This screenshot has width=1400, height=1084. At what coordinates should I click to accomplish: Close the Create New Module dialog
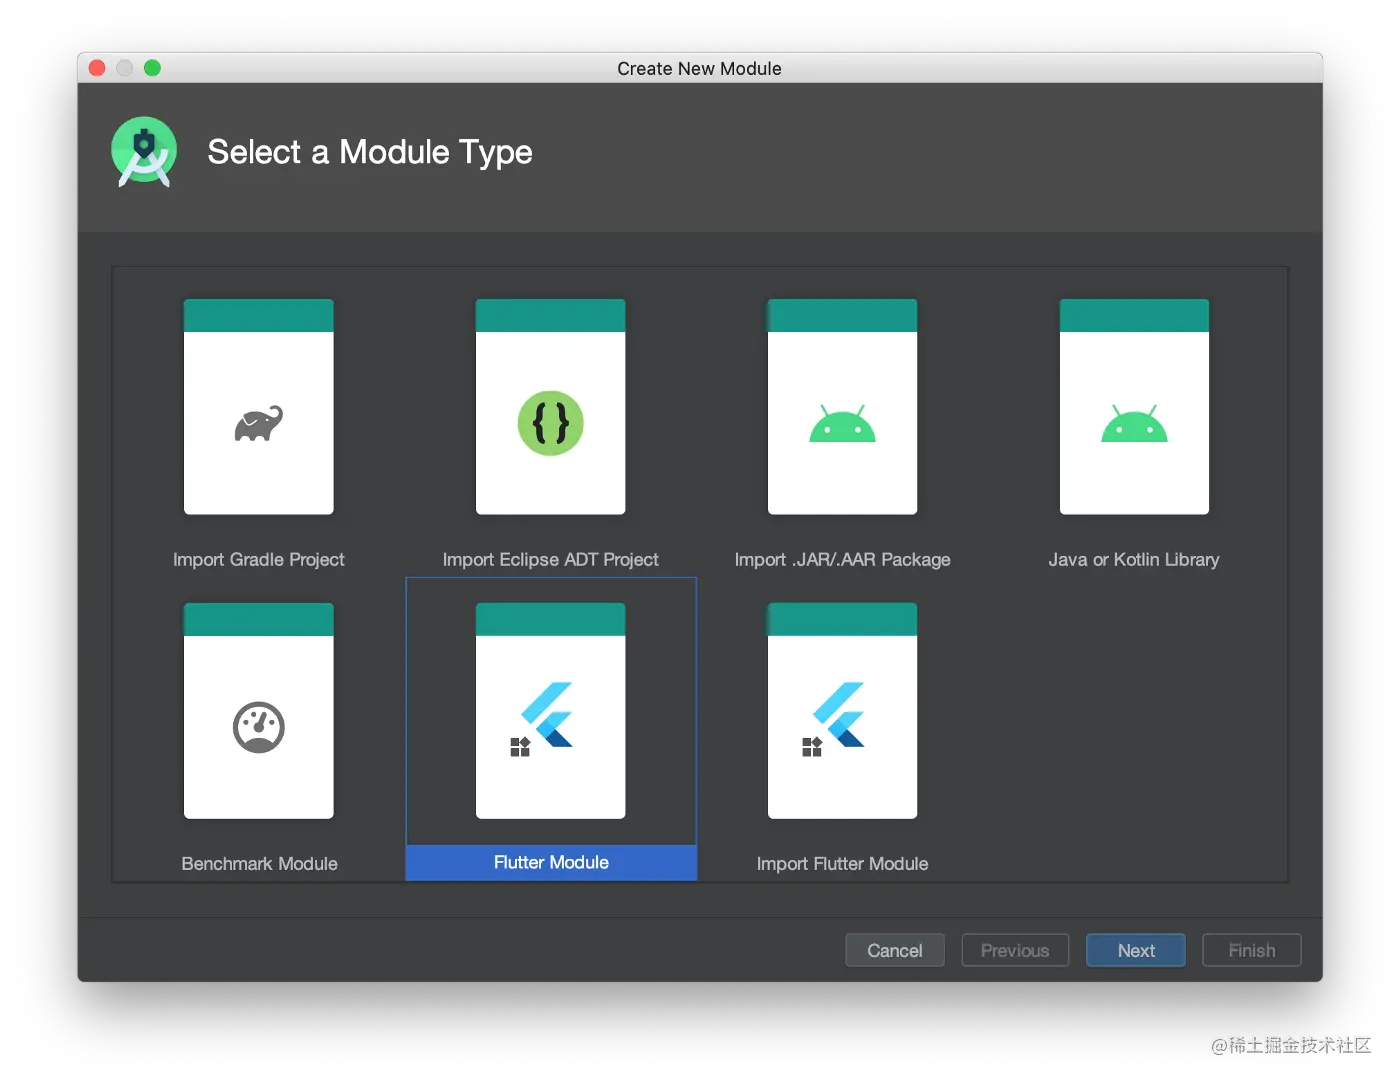(x=97, y=68)
